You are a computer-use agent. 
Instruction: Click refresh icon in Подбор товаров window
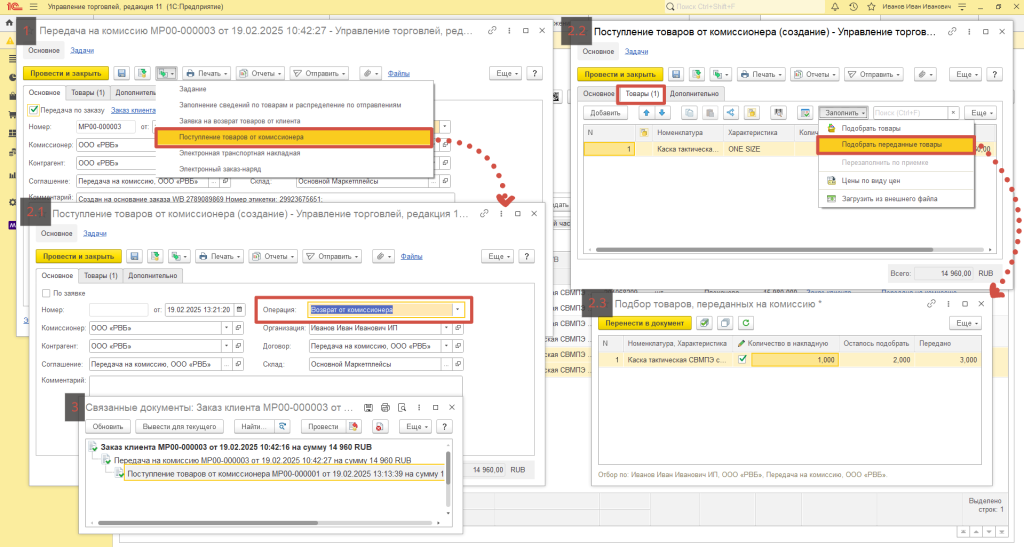pyautogui.click(x=746, y=323)
